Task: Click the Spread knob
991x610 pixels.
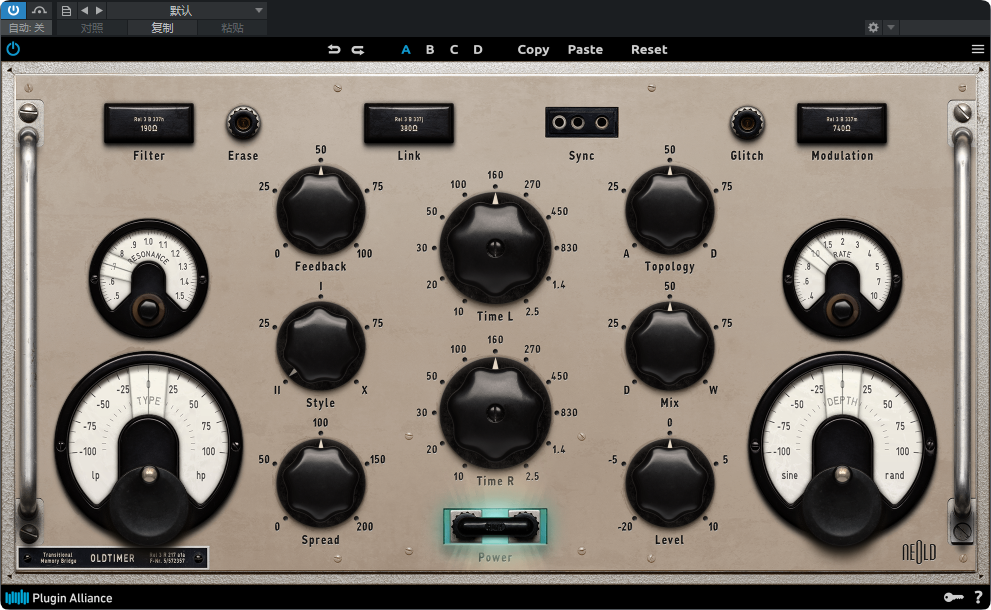Action: (x=320, y=484)
